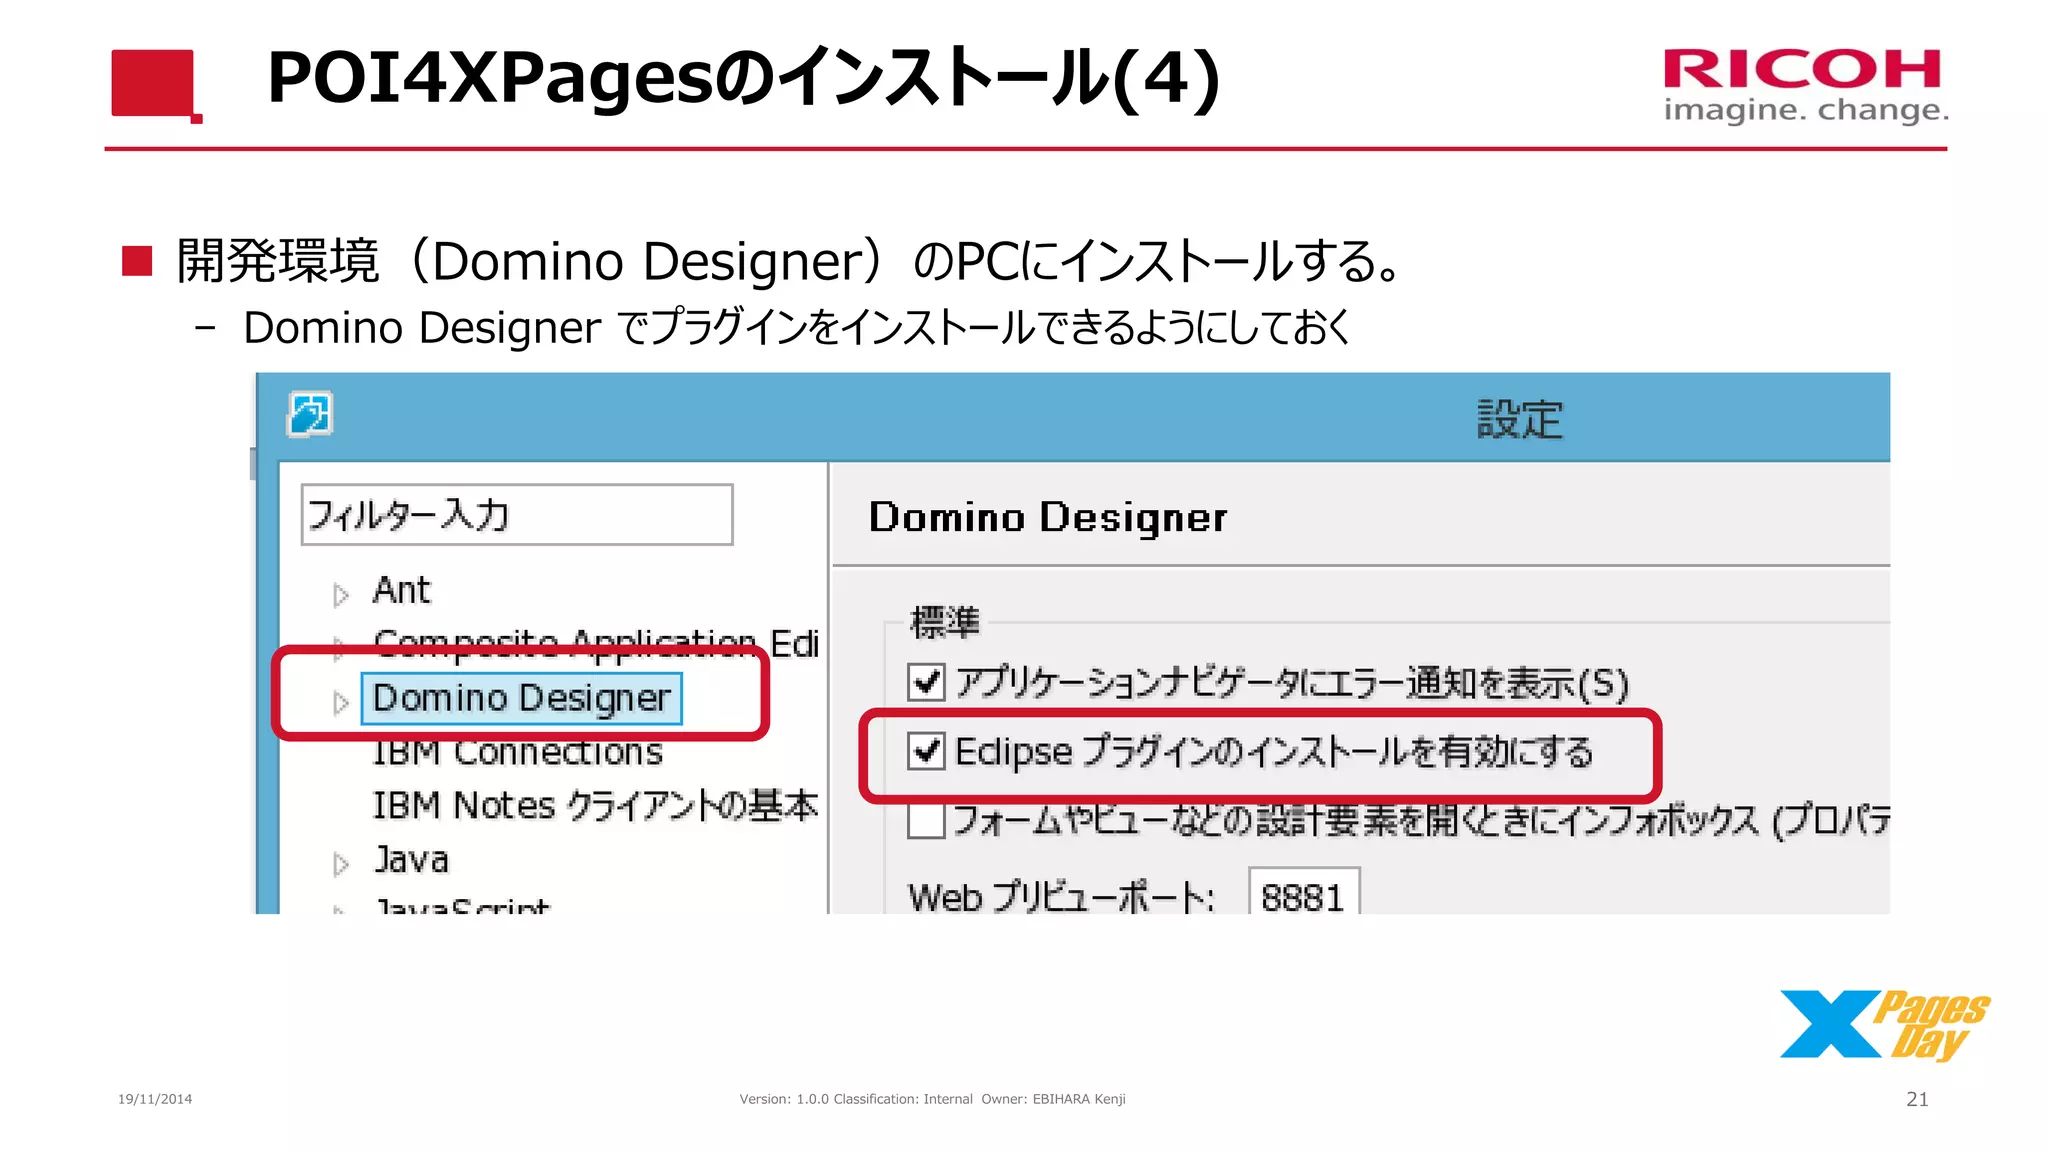Viewport: 2048px width, 1152px height.
Task: Toggle Eclipse プラグインのインストールを有効にする checkbox
Action: 927,750
